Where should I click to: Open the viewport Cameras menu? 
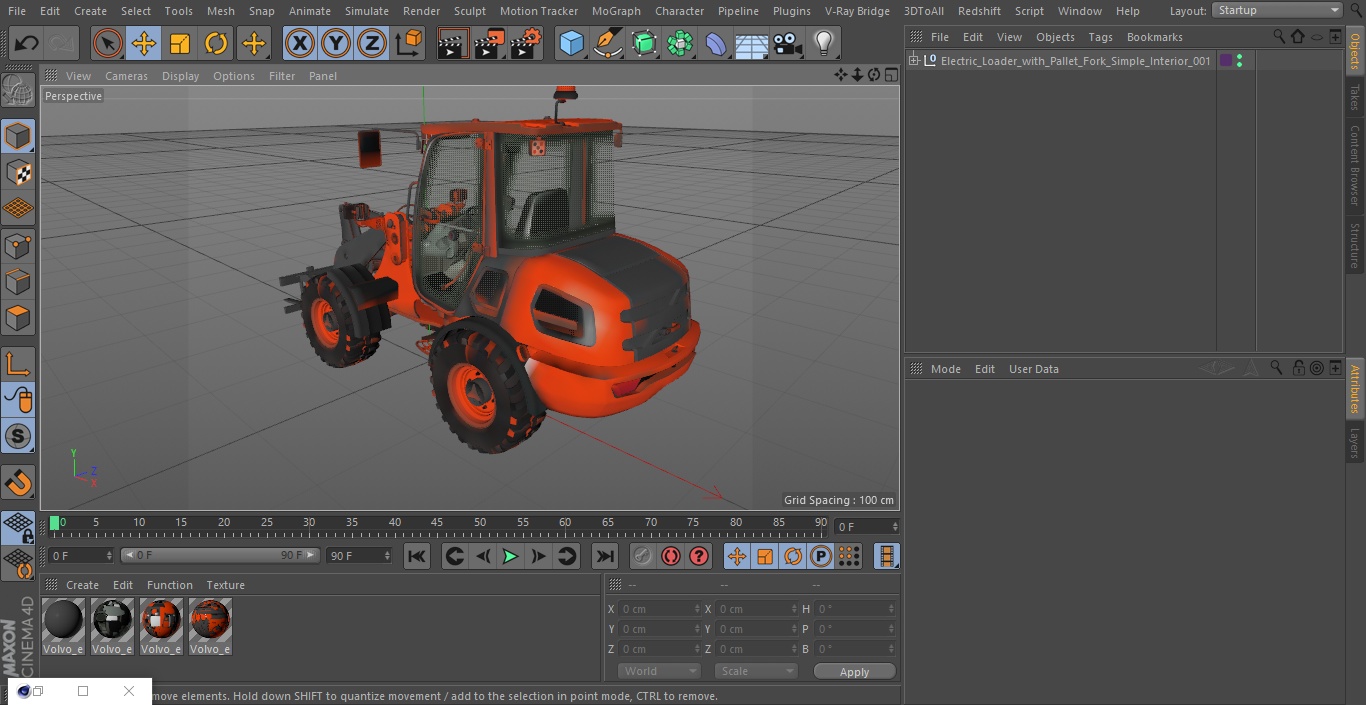[126, 76]
